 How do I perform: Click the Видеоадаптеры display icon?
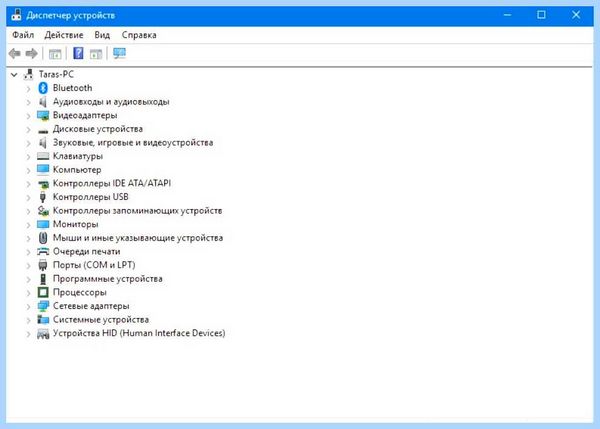[x=43, y=115]
